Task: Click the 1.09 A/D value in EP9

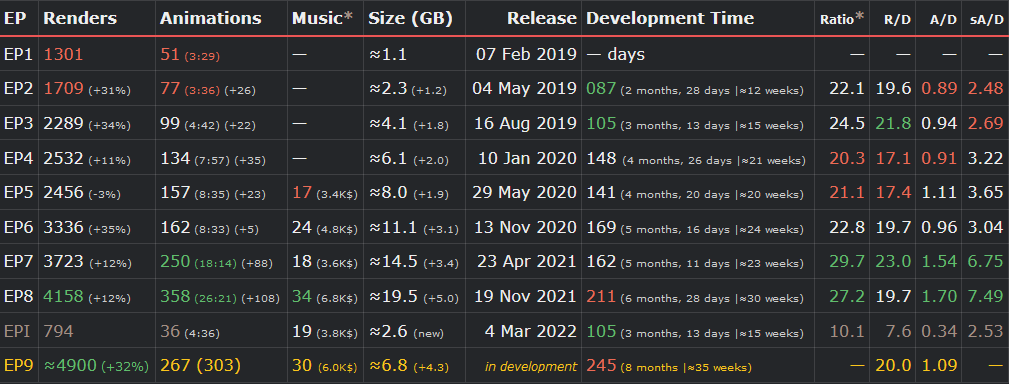Action: point(940,366)
